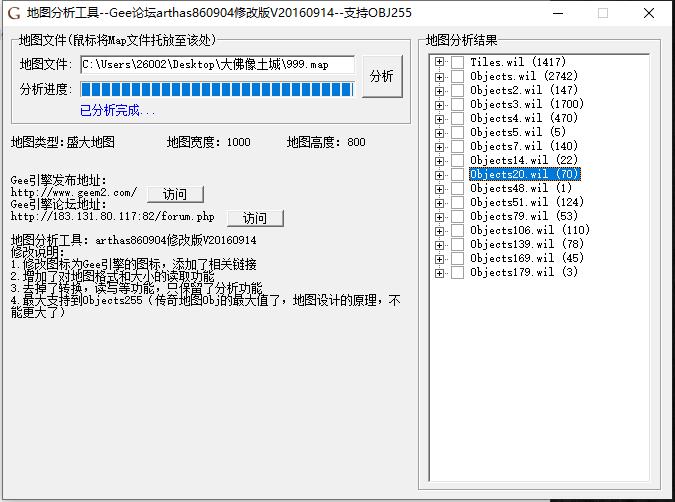
Task: Check the Objects169.wil checkbox
Action: pos(457,258)
